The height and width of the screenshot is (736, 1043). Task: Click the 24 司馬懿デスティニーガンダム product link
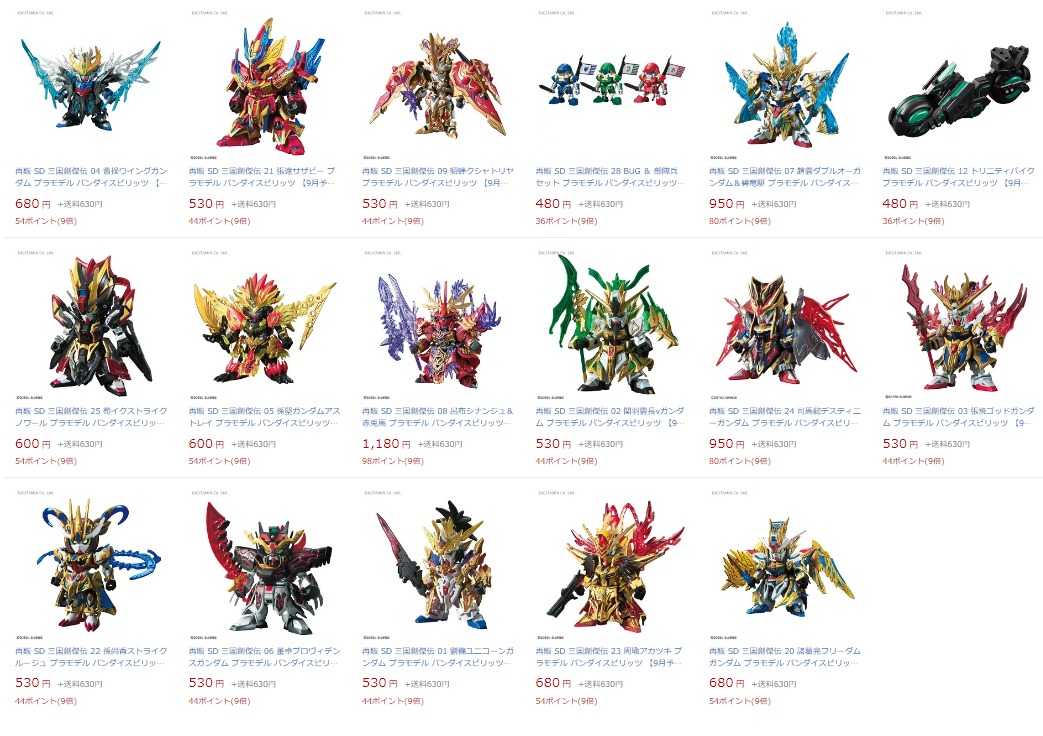[785, 417]
